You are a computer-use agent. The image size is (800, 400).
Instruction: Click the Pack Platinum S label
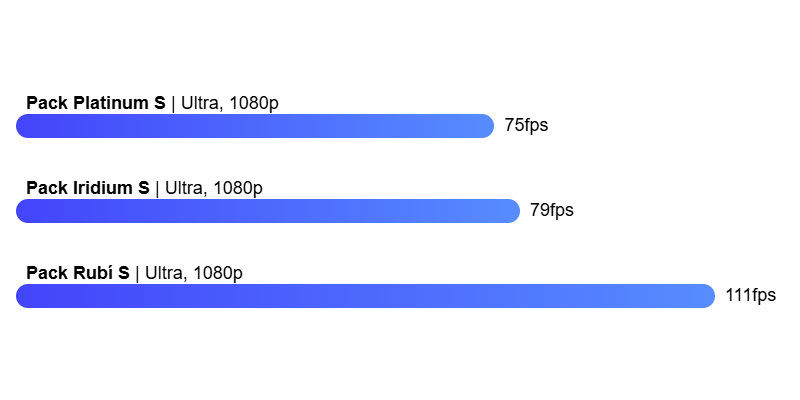click(96, 103)
